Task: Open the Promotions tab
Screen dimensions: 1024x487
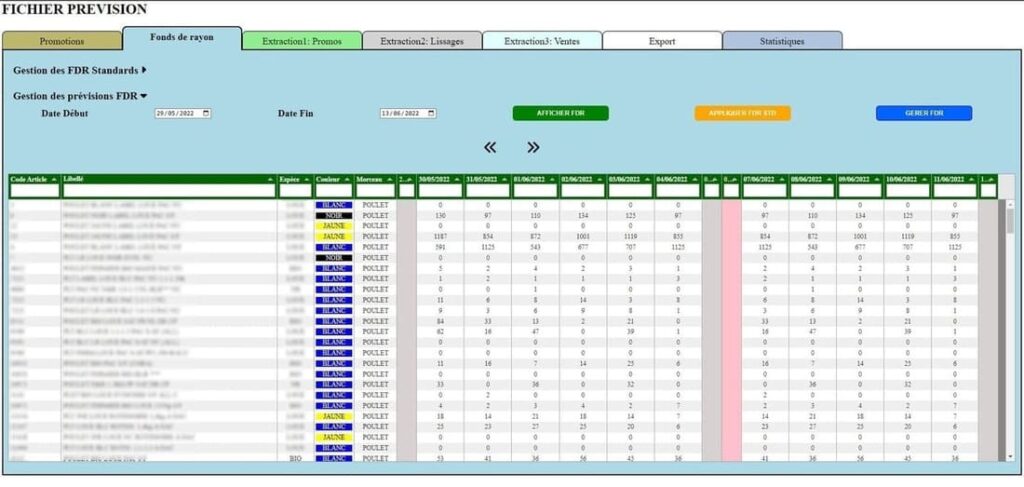Action: (x=62, y=41)
